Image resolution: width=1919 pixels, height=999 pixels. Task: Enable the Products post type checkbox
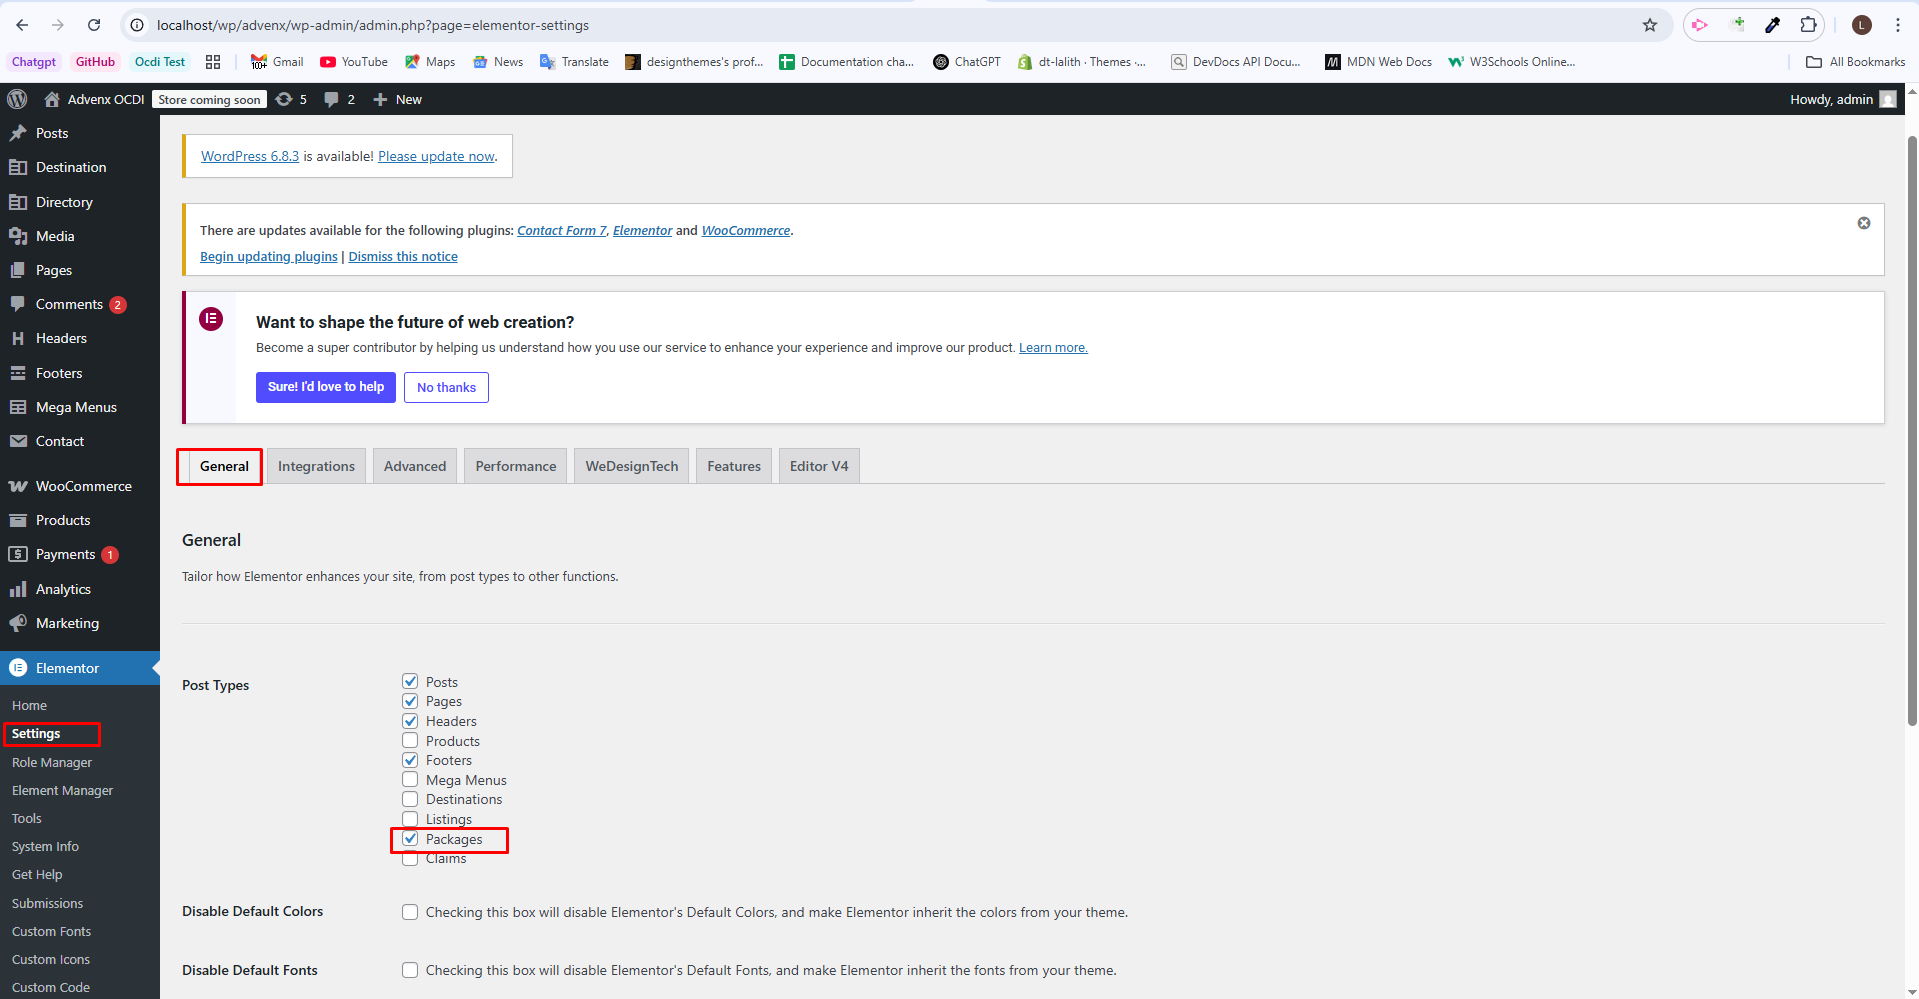[x=410, y=741]
